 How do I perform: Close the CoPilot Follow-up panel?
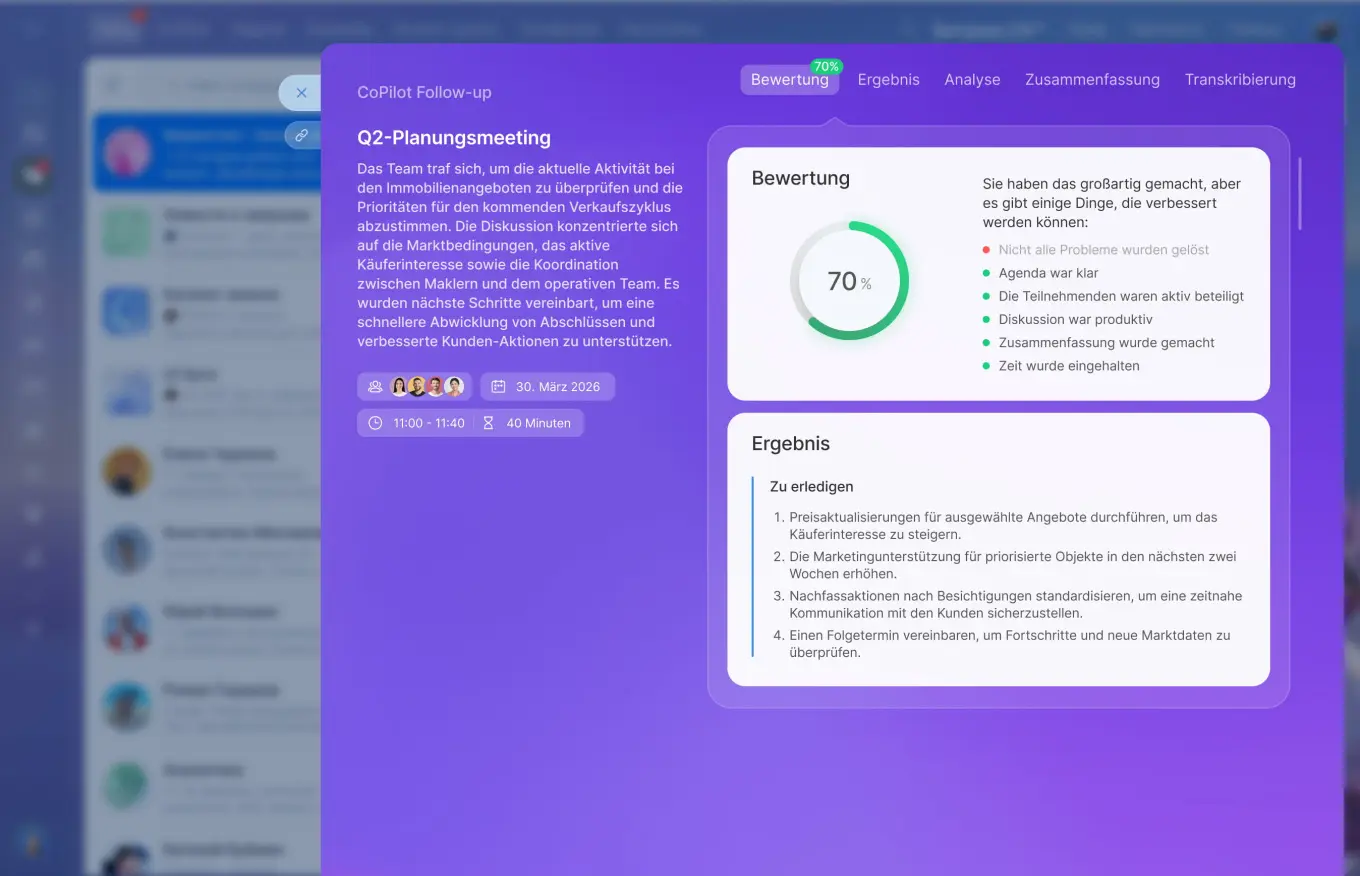coord(301,92)
